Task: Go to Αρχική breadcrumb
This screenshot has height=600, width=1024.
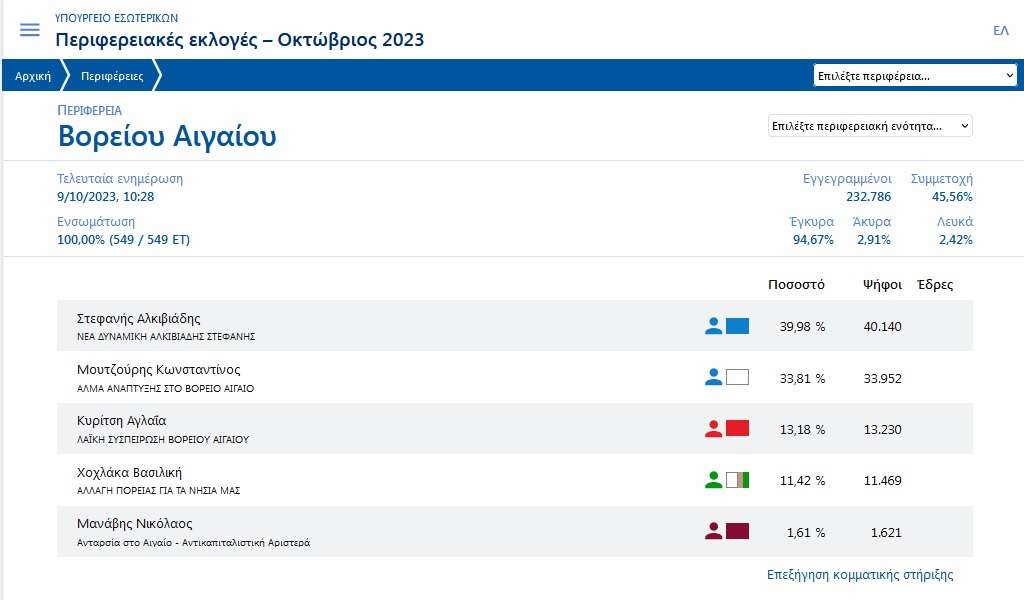Action: point(33,76)
